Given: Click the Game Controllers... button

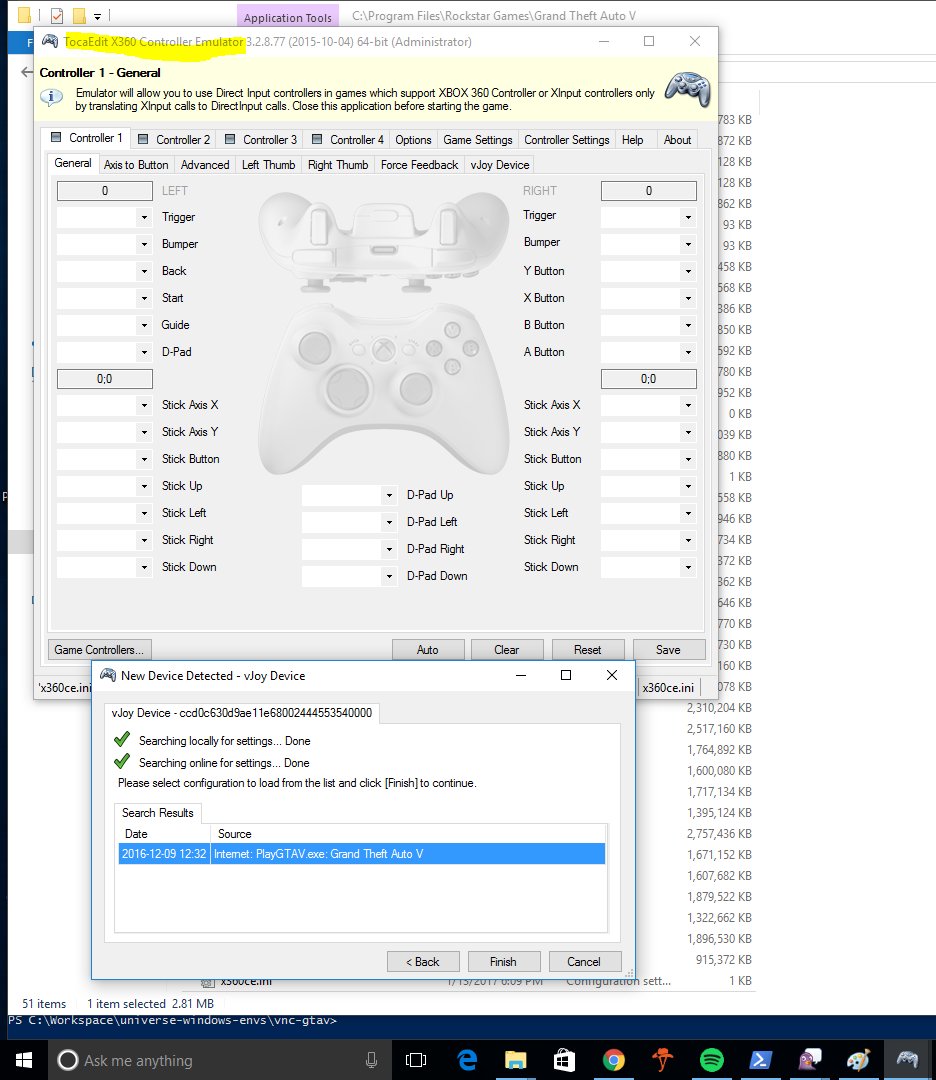Looking at the screenshot, I should coord(99,650).
